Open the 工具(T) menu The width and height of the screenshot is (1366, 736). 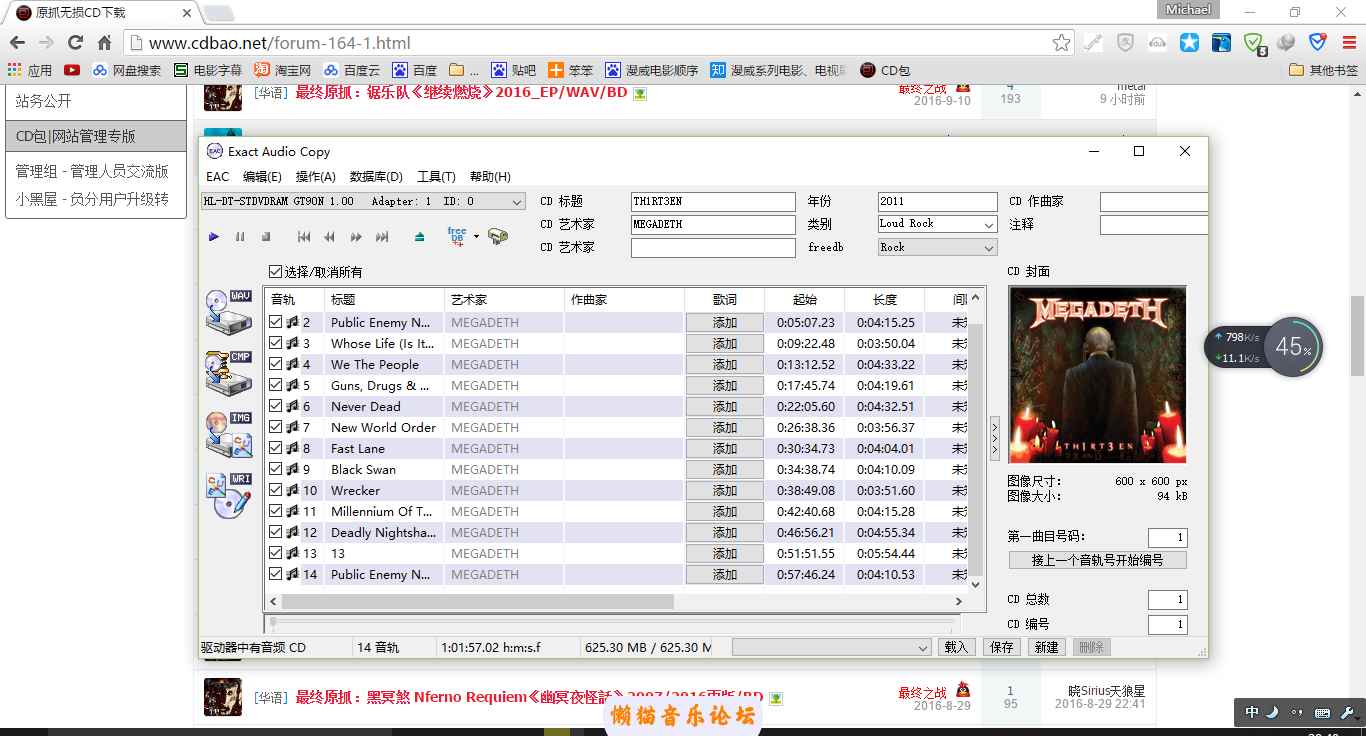436,176
